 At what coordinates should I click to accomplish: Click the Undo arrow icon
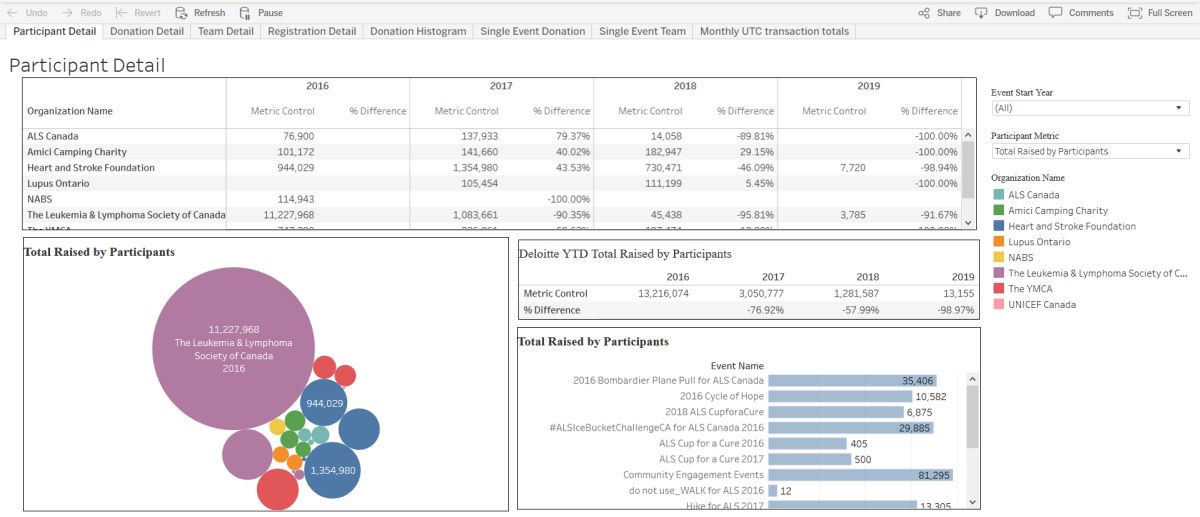click(13, 13)
